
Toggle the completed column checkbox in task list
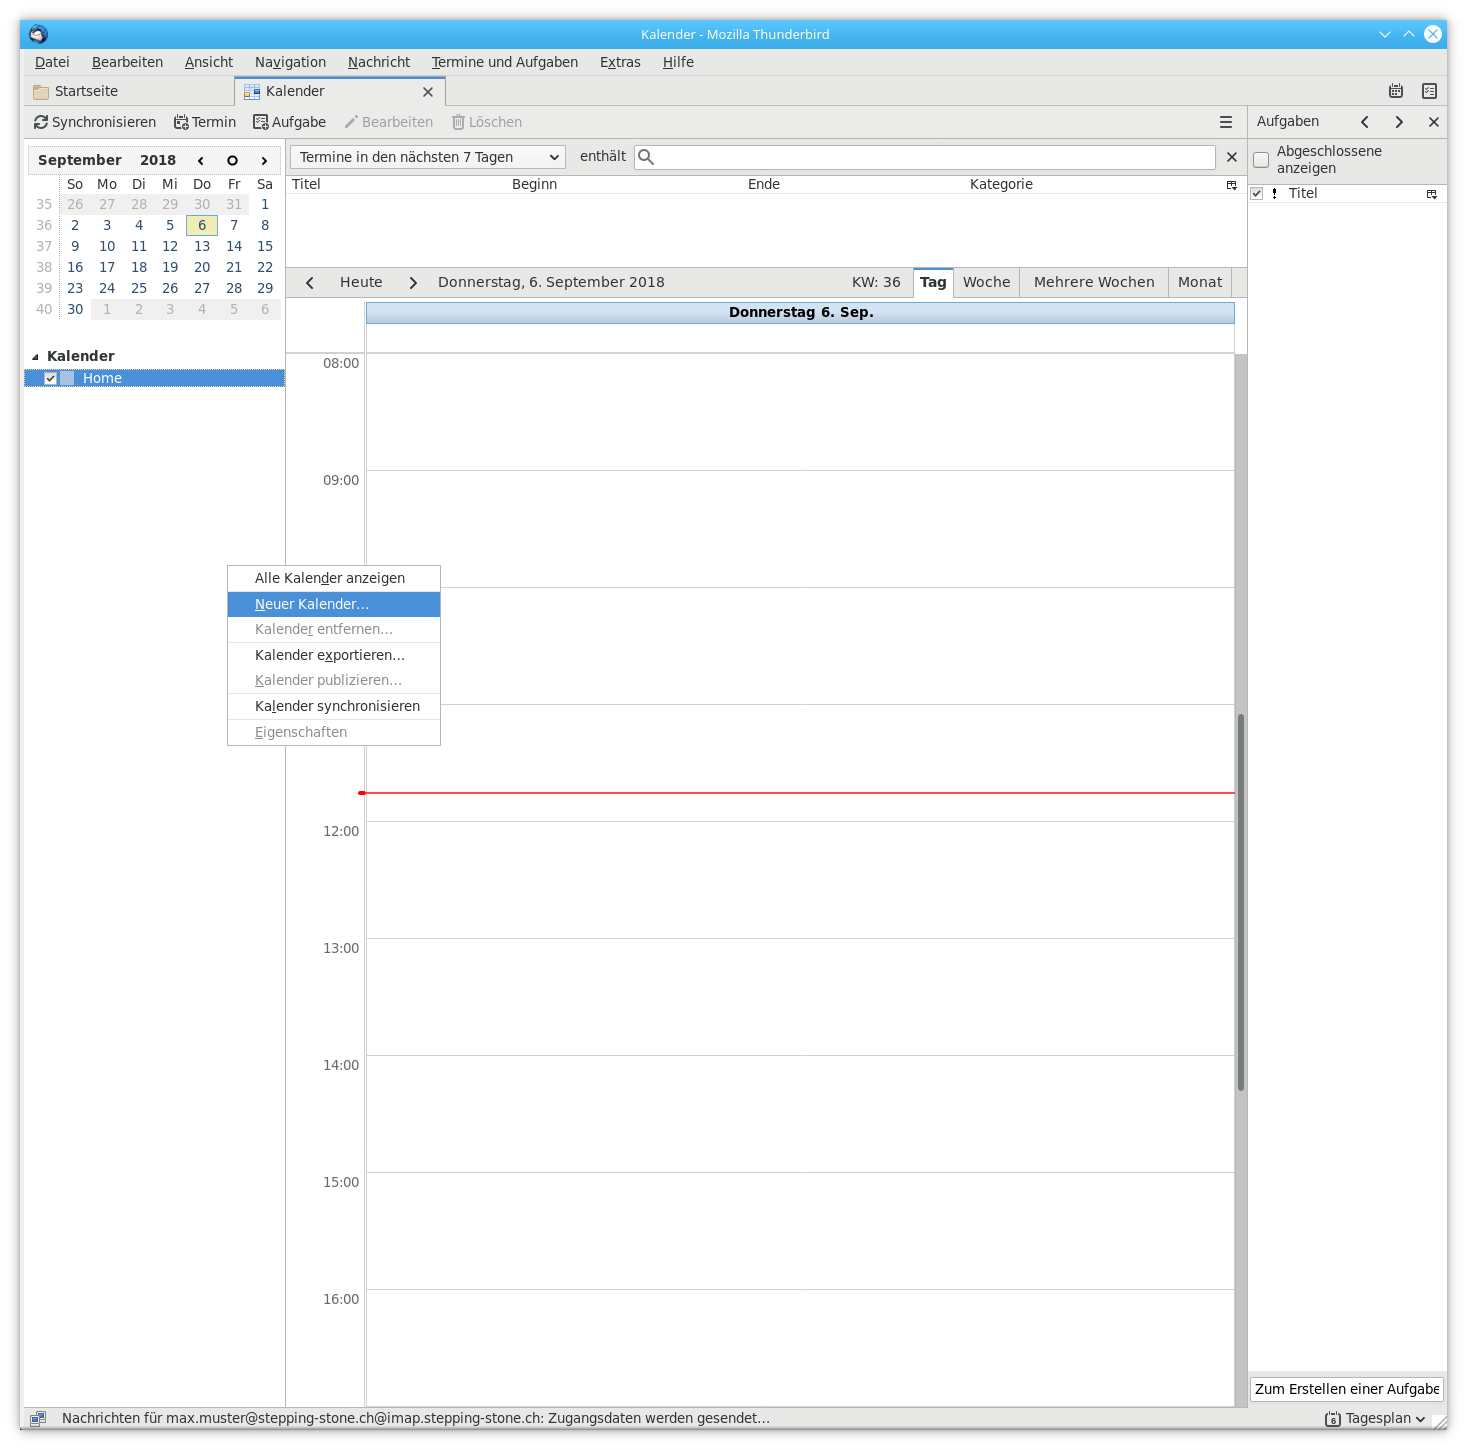coord(1257,193)
